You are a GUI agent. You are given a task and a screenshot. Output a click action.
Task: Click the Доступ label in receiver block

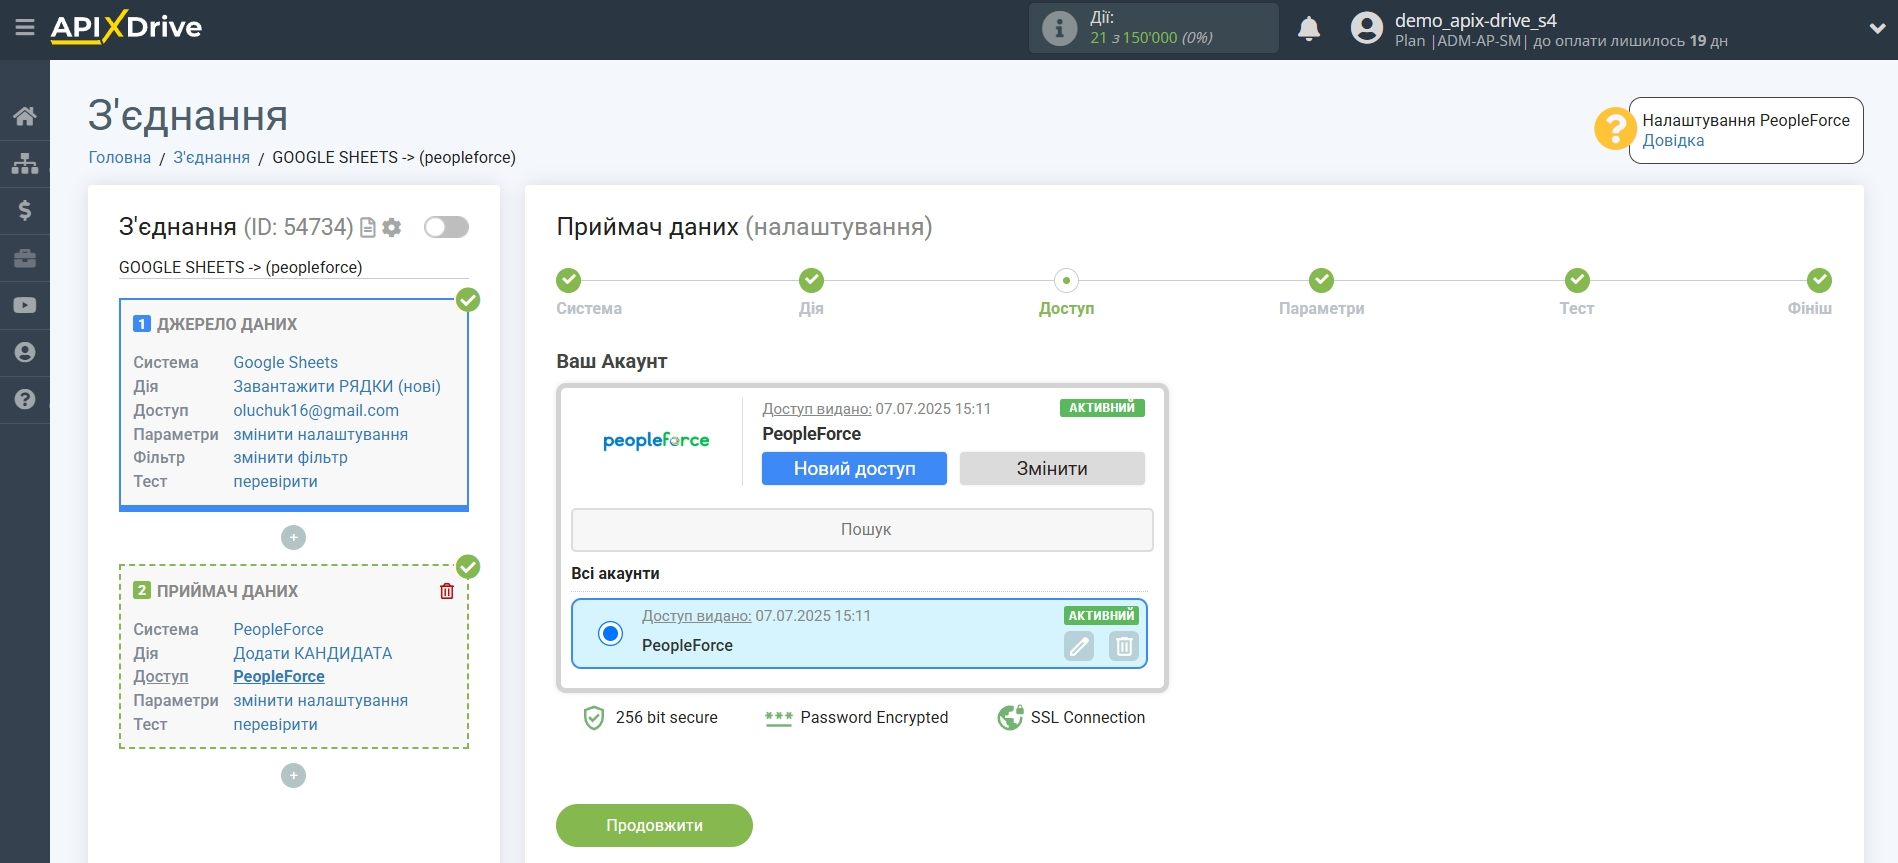click(161, 676)
